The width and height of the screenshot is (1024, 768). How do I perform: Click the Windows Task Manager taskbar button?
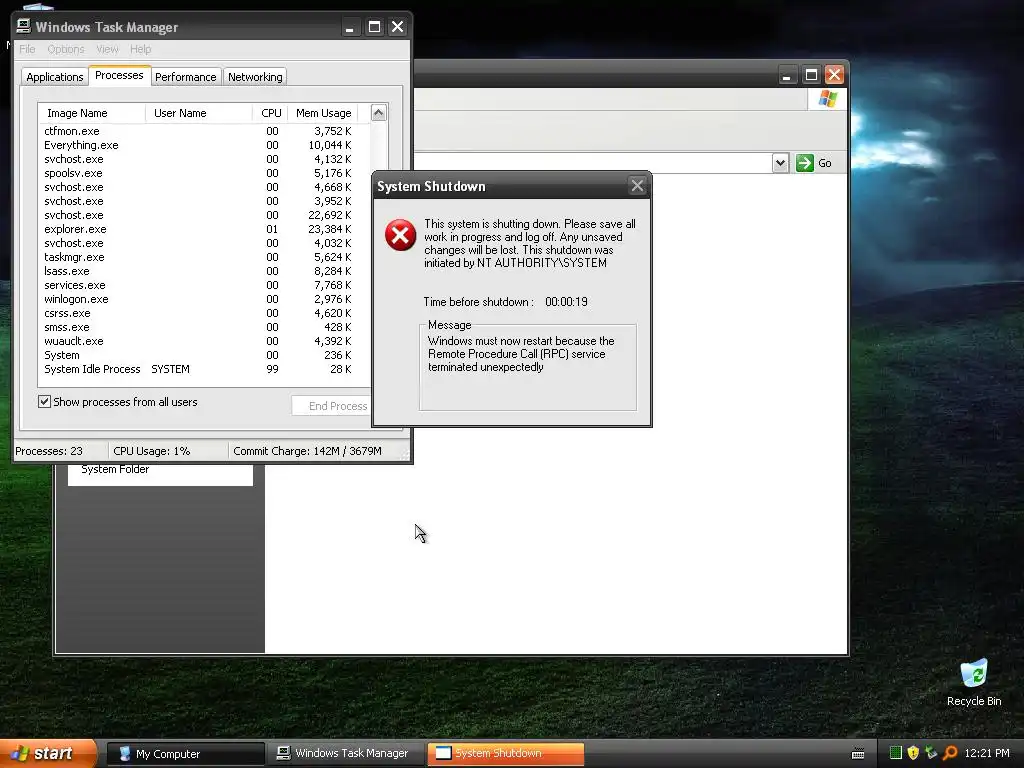pos(345,754)
